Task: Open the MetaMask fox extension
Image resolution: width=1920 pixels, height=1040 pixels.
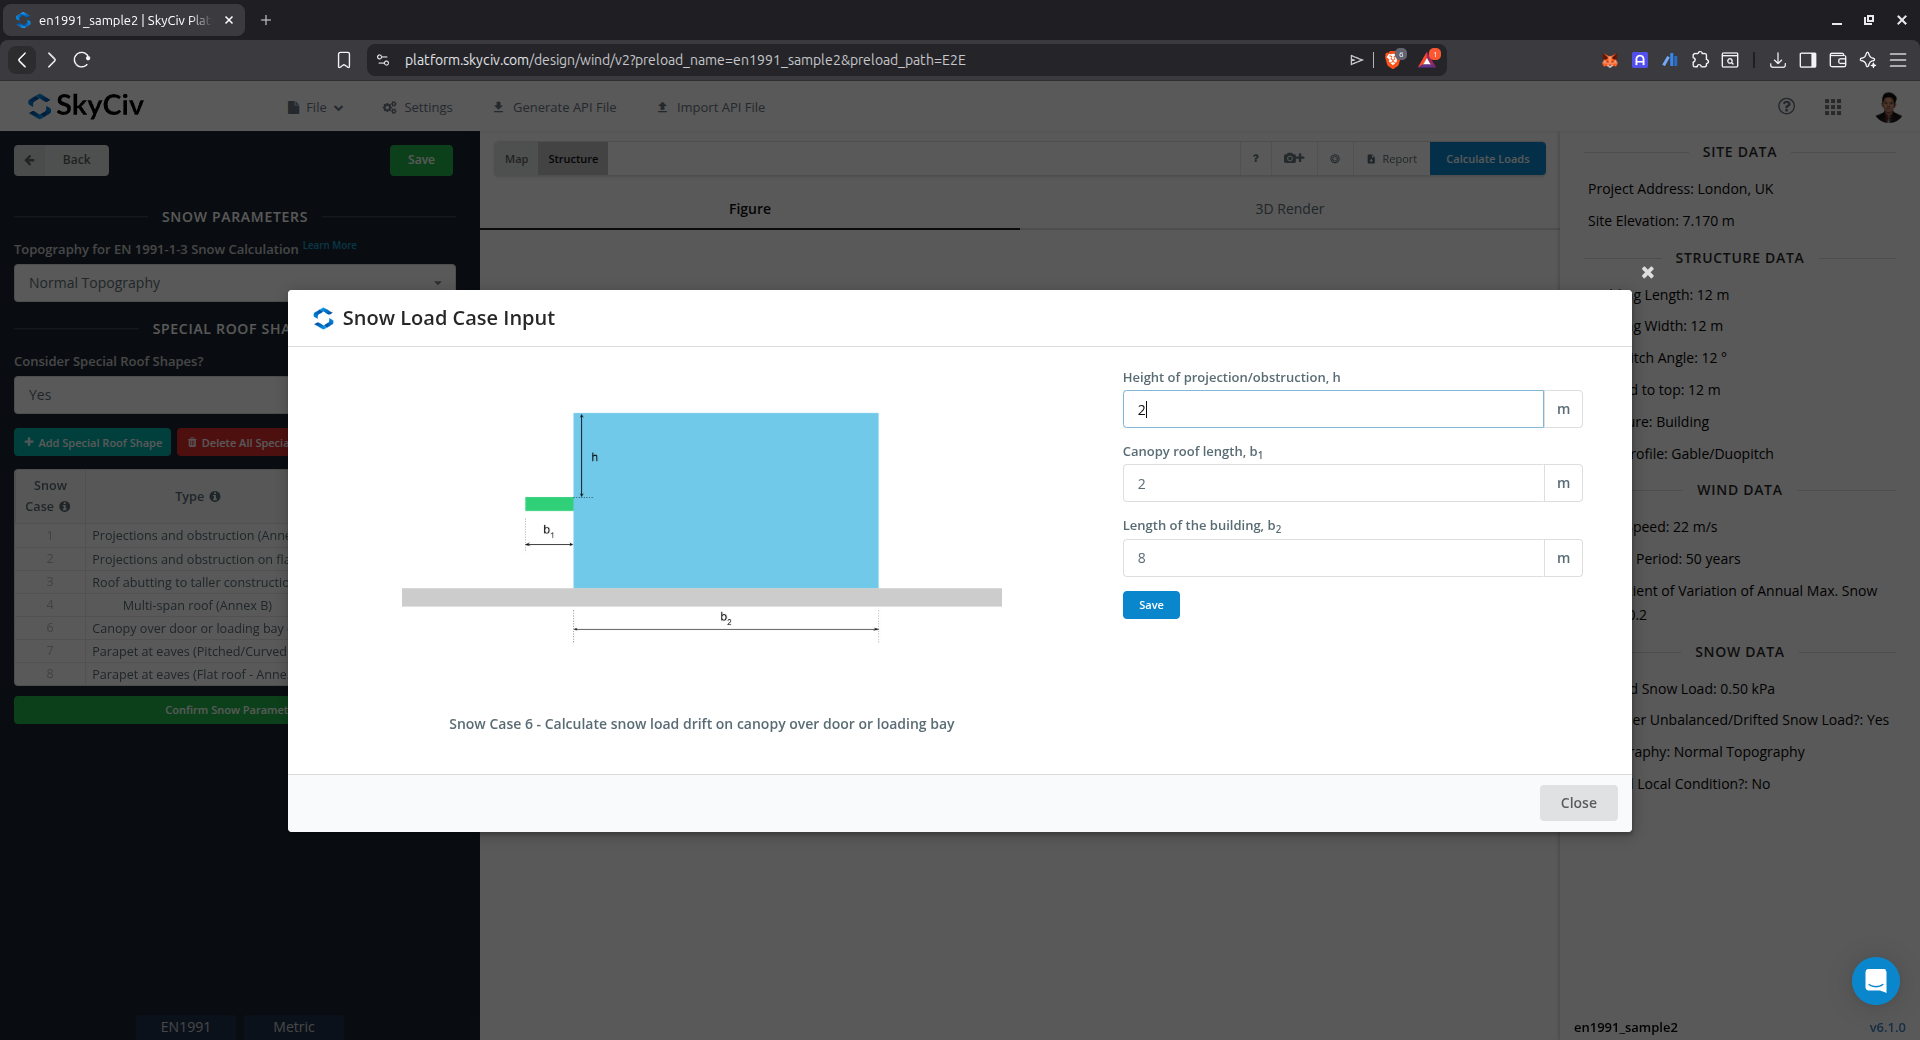Action: pos(1609,60)
